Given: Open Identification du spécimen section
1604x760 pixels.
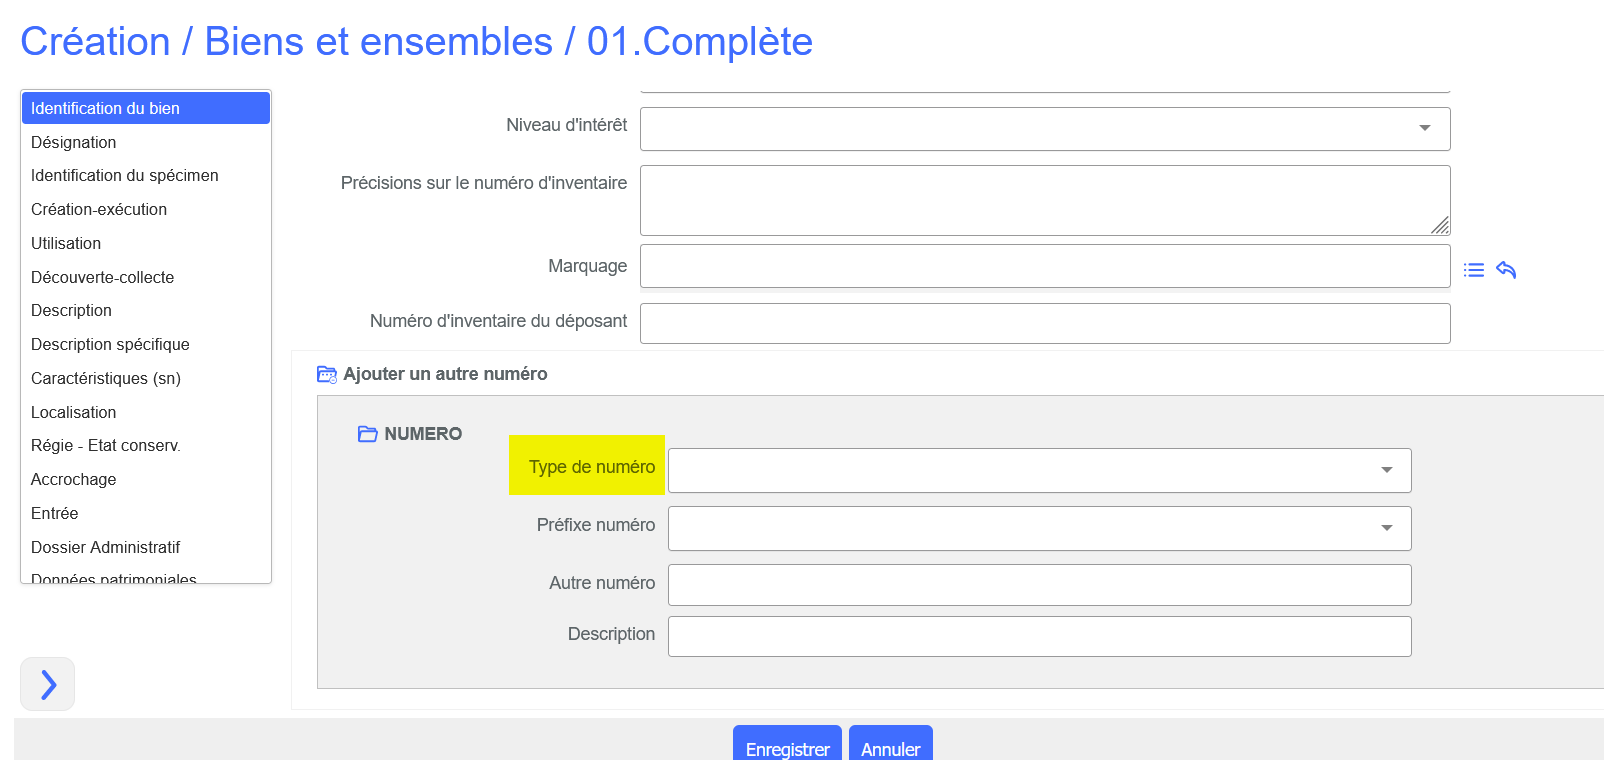Looking at the screenshot, I should tap(125, 176).
